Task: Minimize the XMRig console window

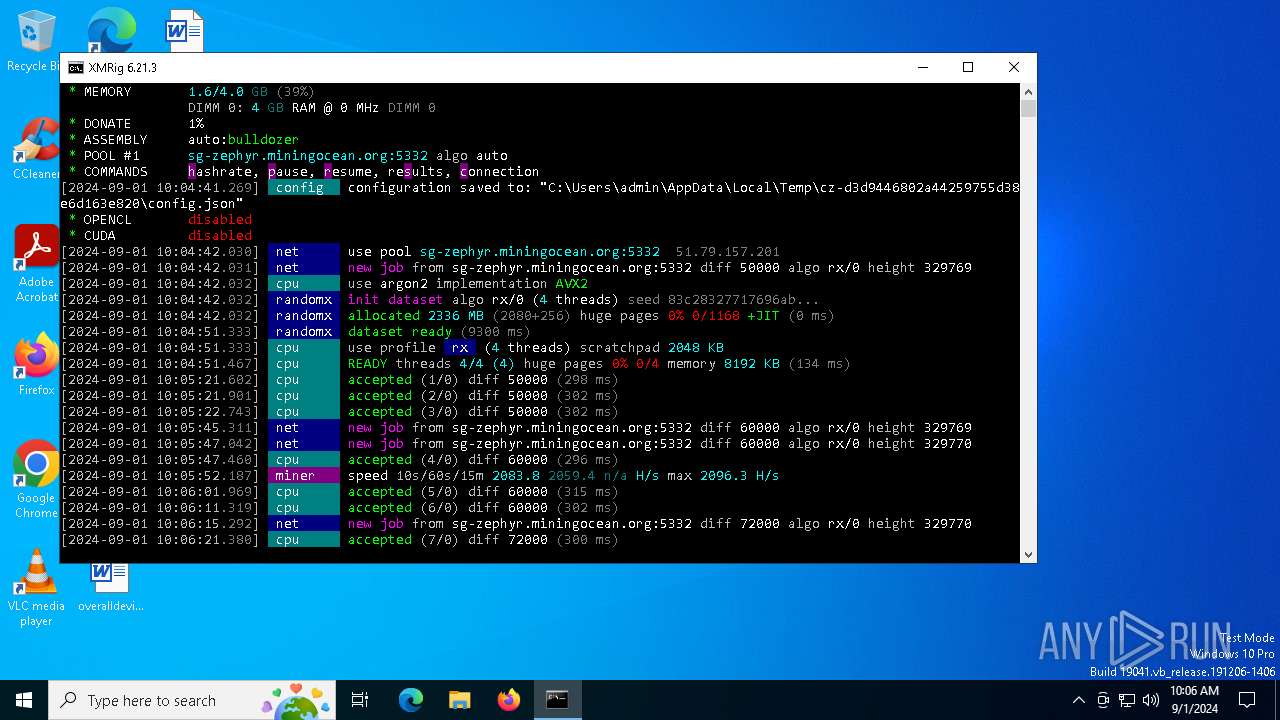Action: point(921,68)
